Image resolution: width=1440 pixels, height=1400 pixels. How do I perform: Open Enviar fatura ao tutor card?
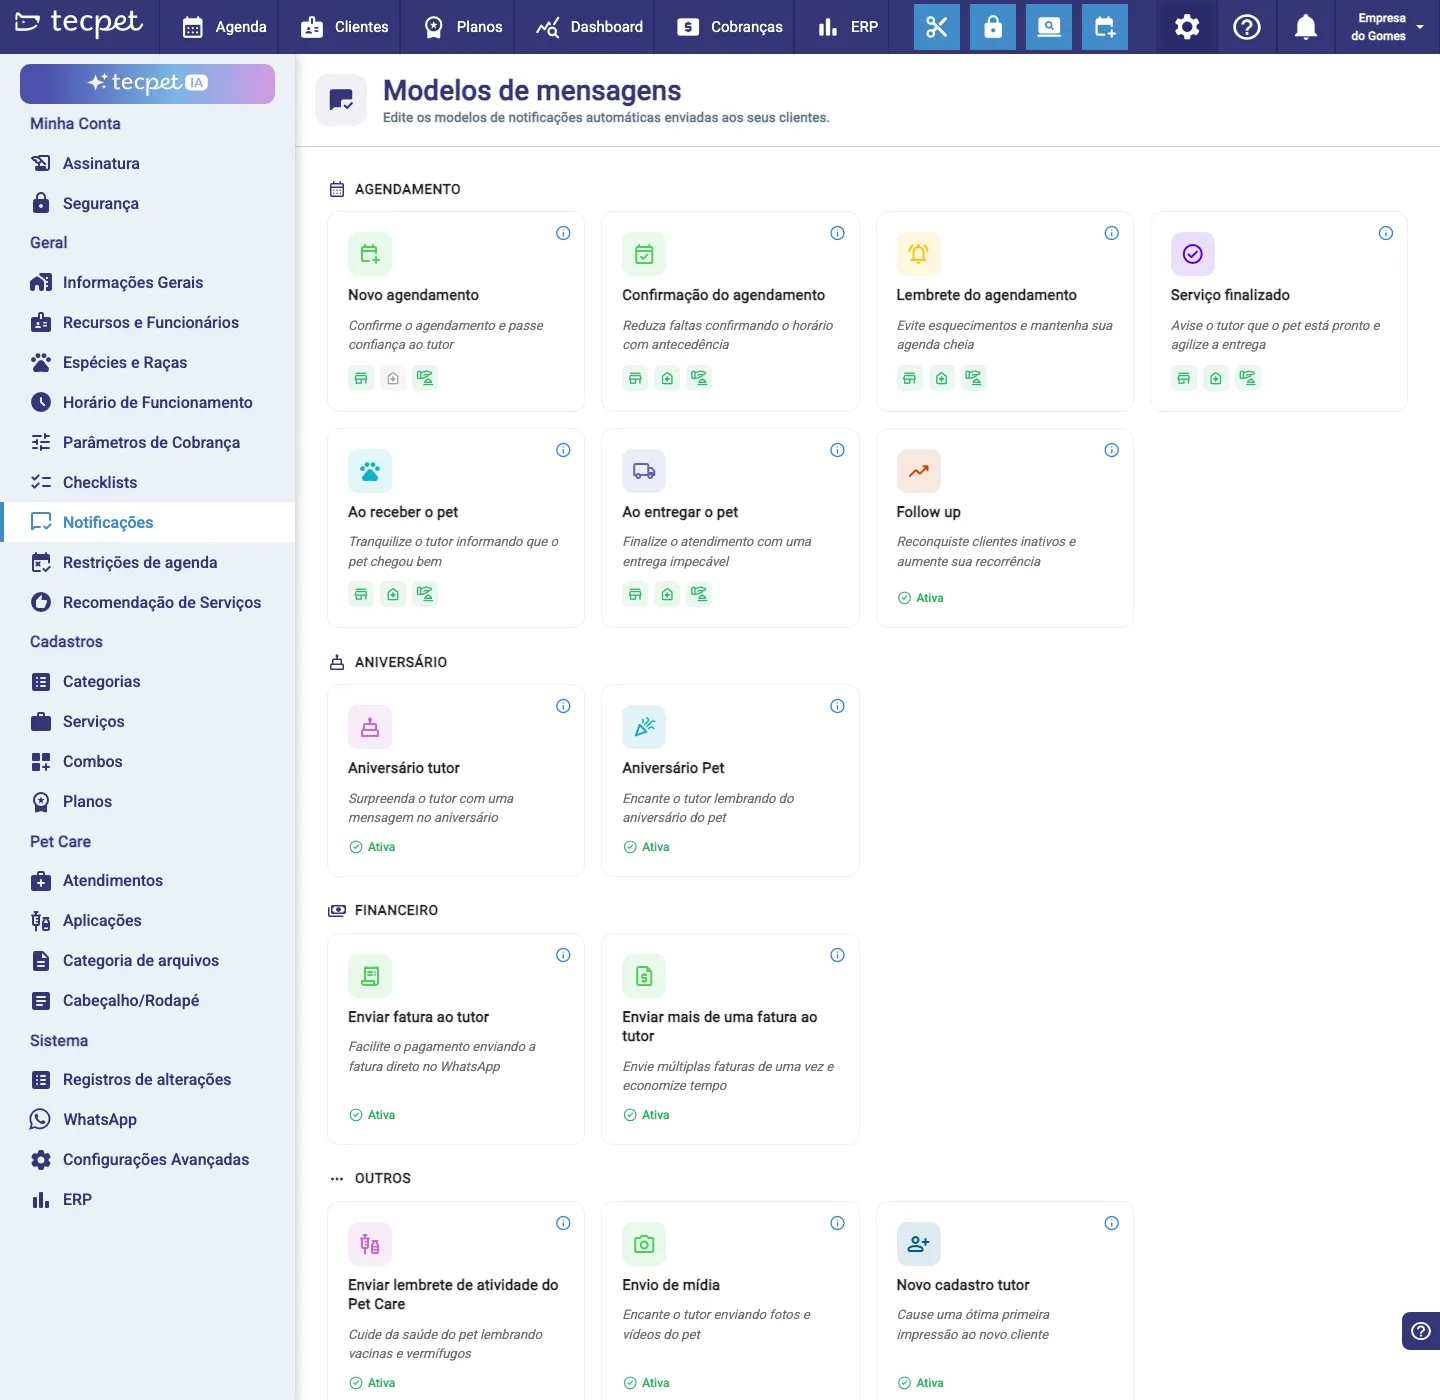pyautogui.click(x=456, y=1039)
